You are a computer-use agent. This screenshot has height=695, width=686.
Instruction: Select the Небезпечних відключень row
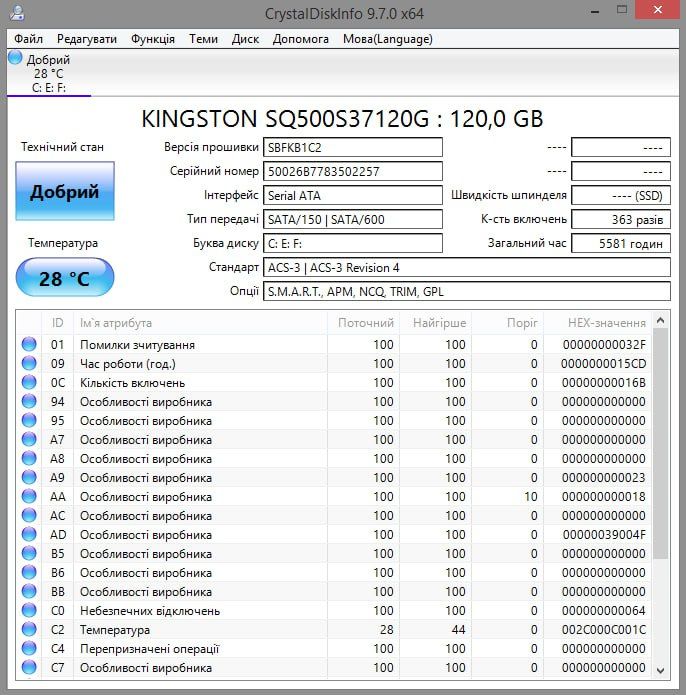334,610
